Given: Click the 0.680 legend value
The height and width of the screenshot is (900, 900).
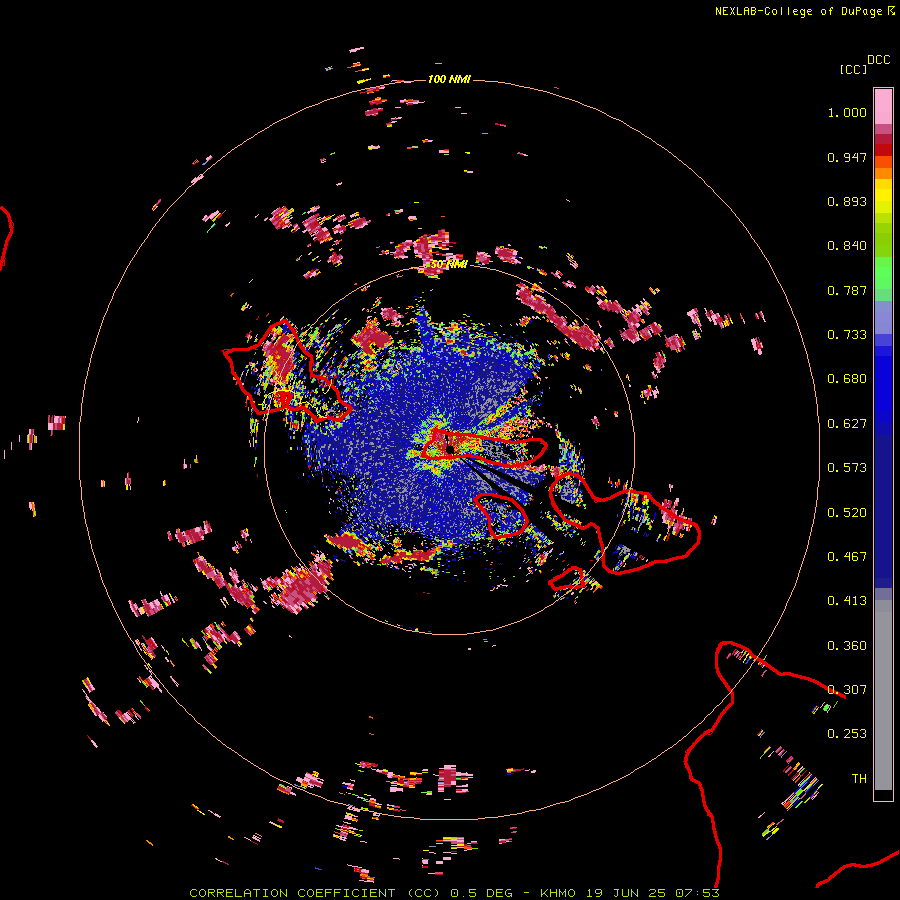Looking at the screenshot, I should 847,379.
